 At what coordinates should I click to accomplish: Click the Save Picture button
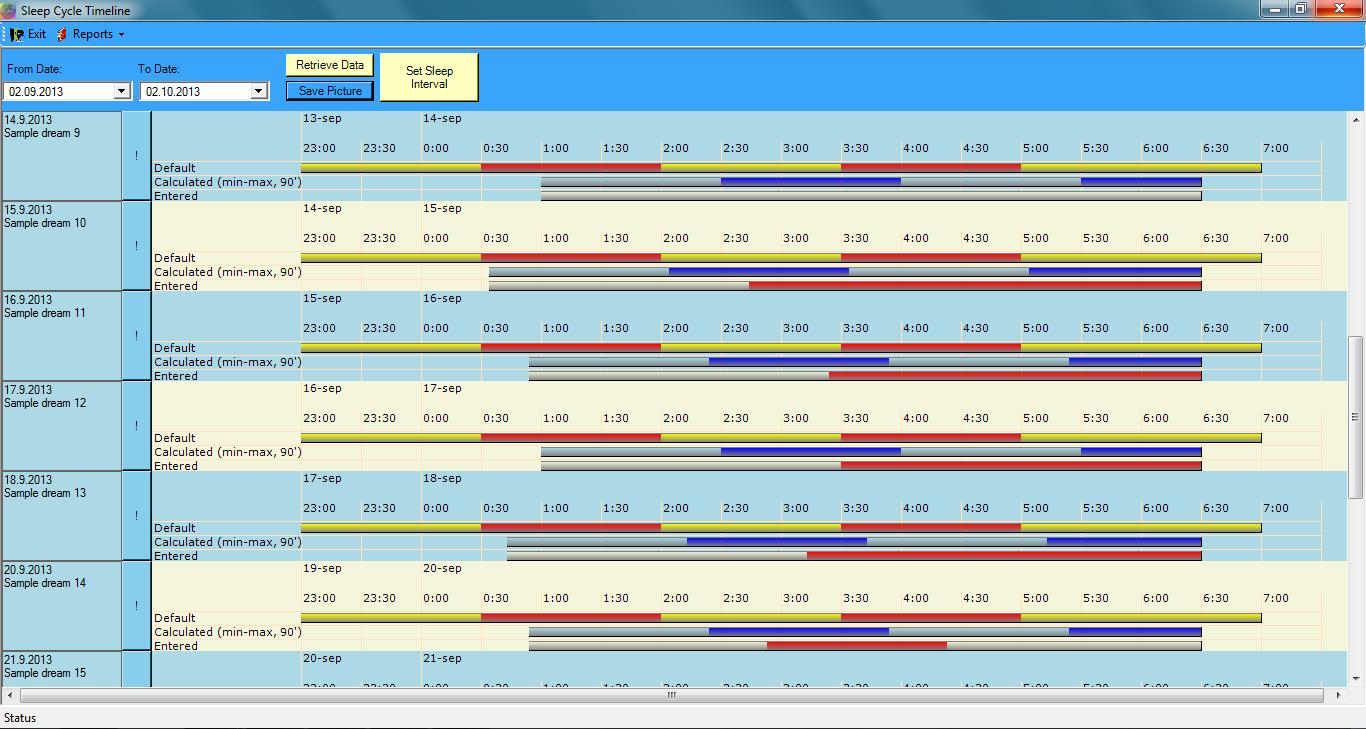tap(329, 90)
